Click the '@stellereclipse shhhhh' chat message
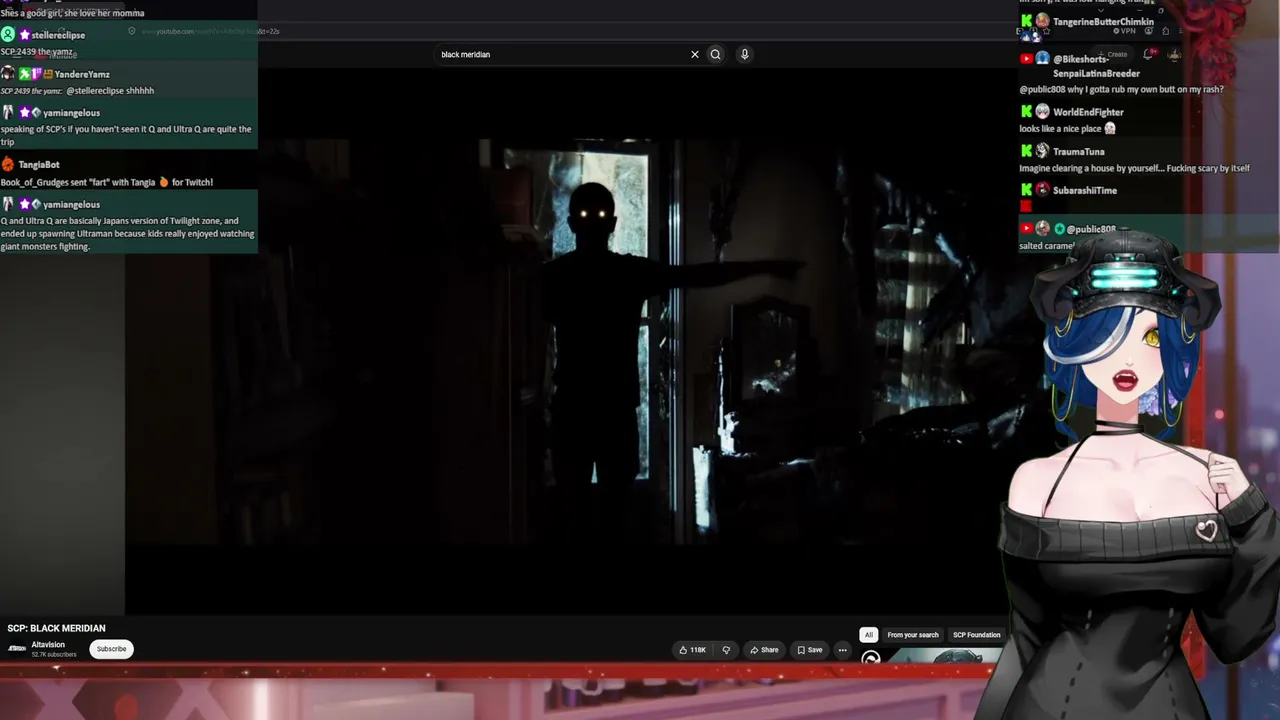 (x=110, y=90)
